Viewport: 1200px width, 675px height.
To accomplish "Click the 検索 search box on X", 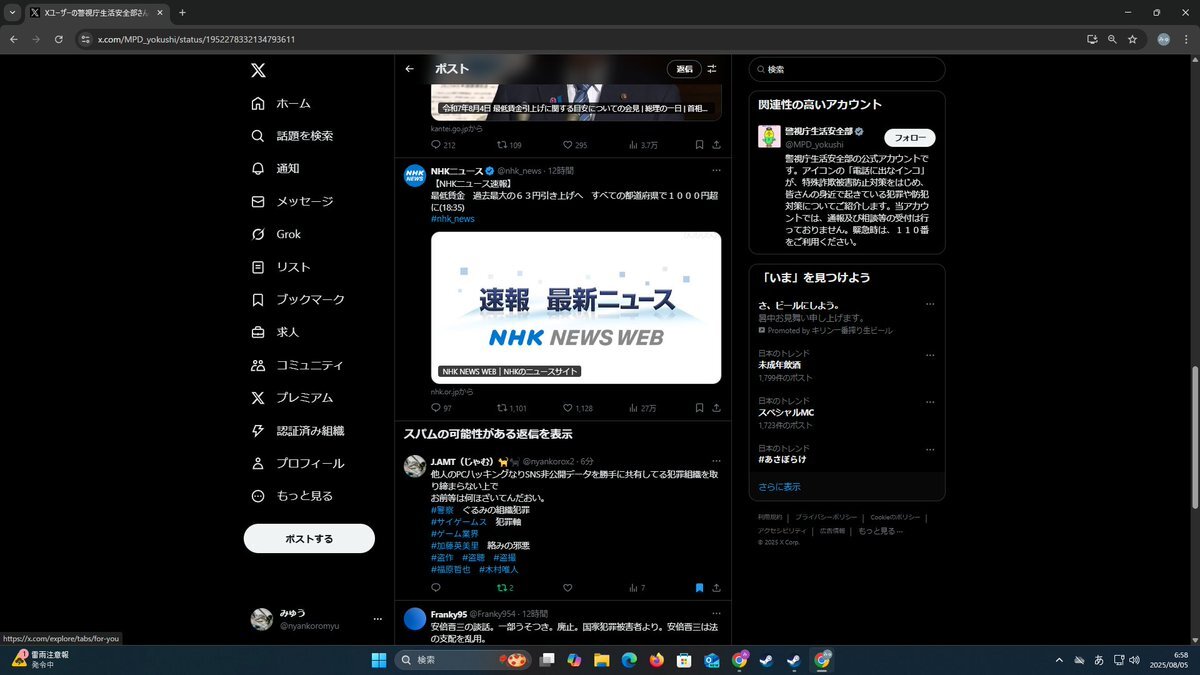I will [846, 69].
